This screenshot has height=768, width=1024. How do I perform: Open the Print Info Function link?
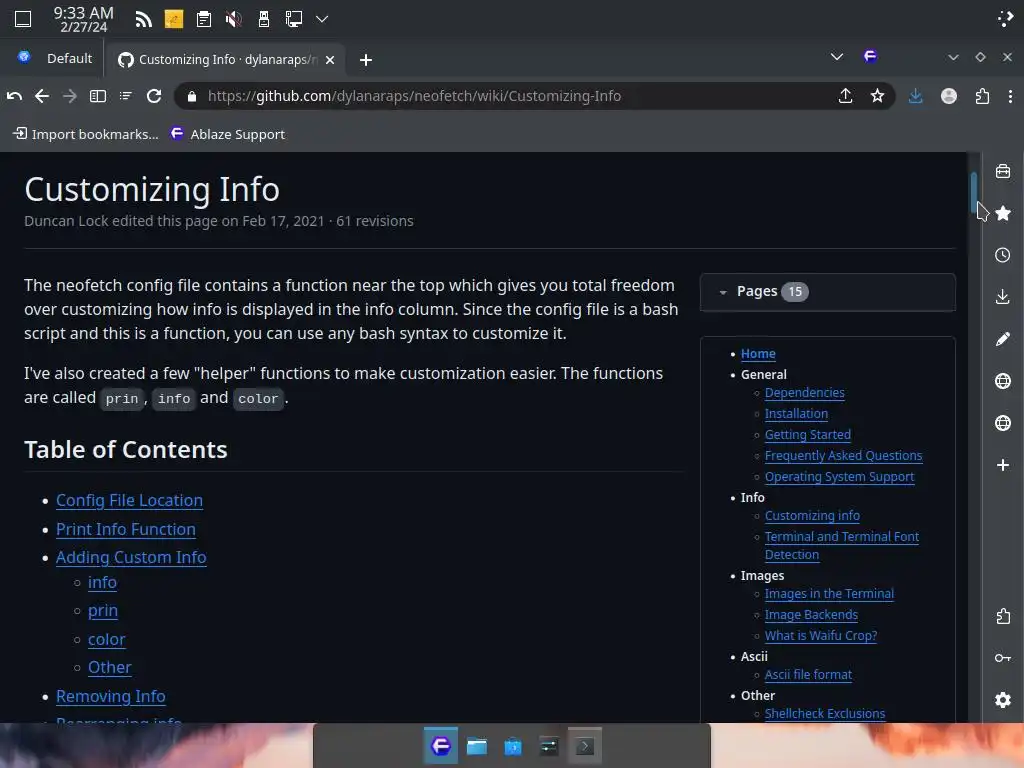coord(125,529)
